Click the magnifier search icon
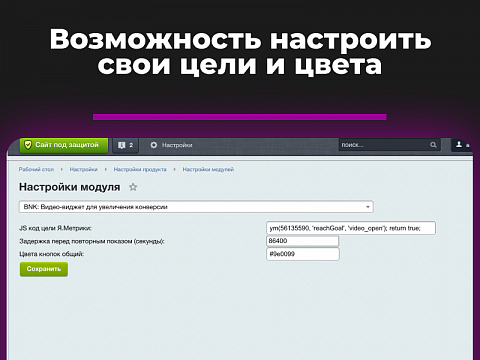The height and width of the screenshot is (360, 480). [x=433, y=145]
